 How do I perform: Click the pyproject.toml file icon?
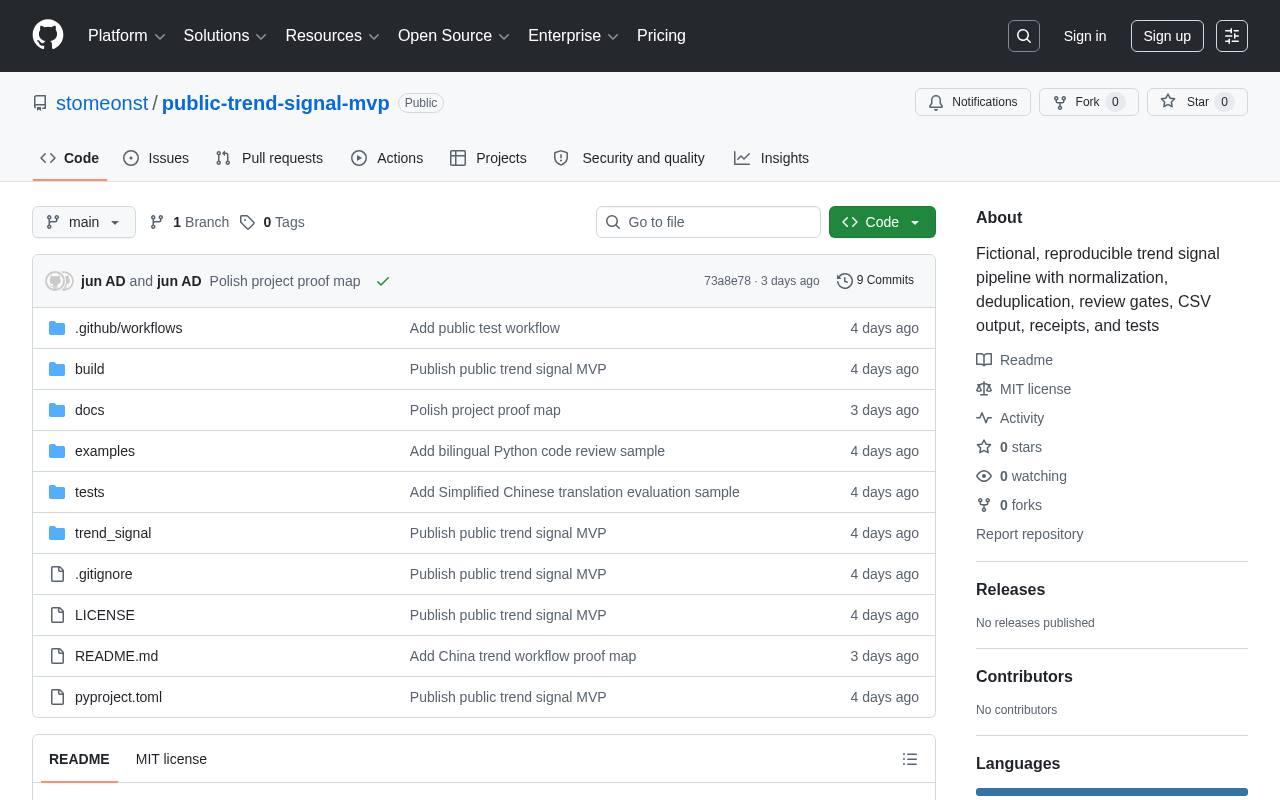coord(57,697)
